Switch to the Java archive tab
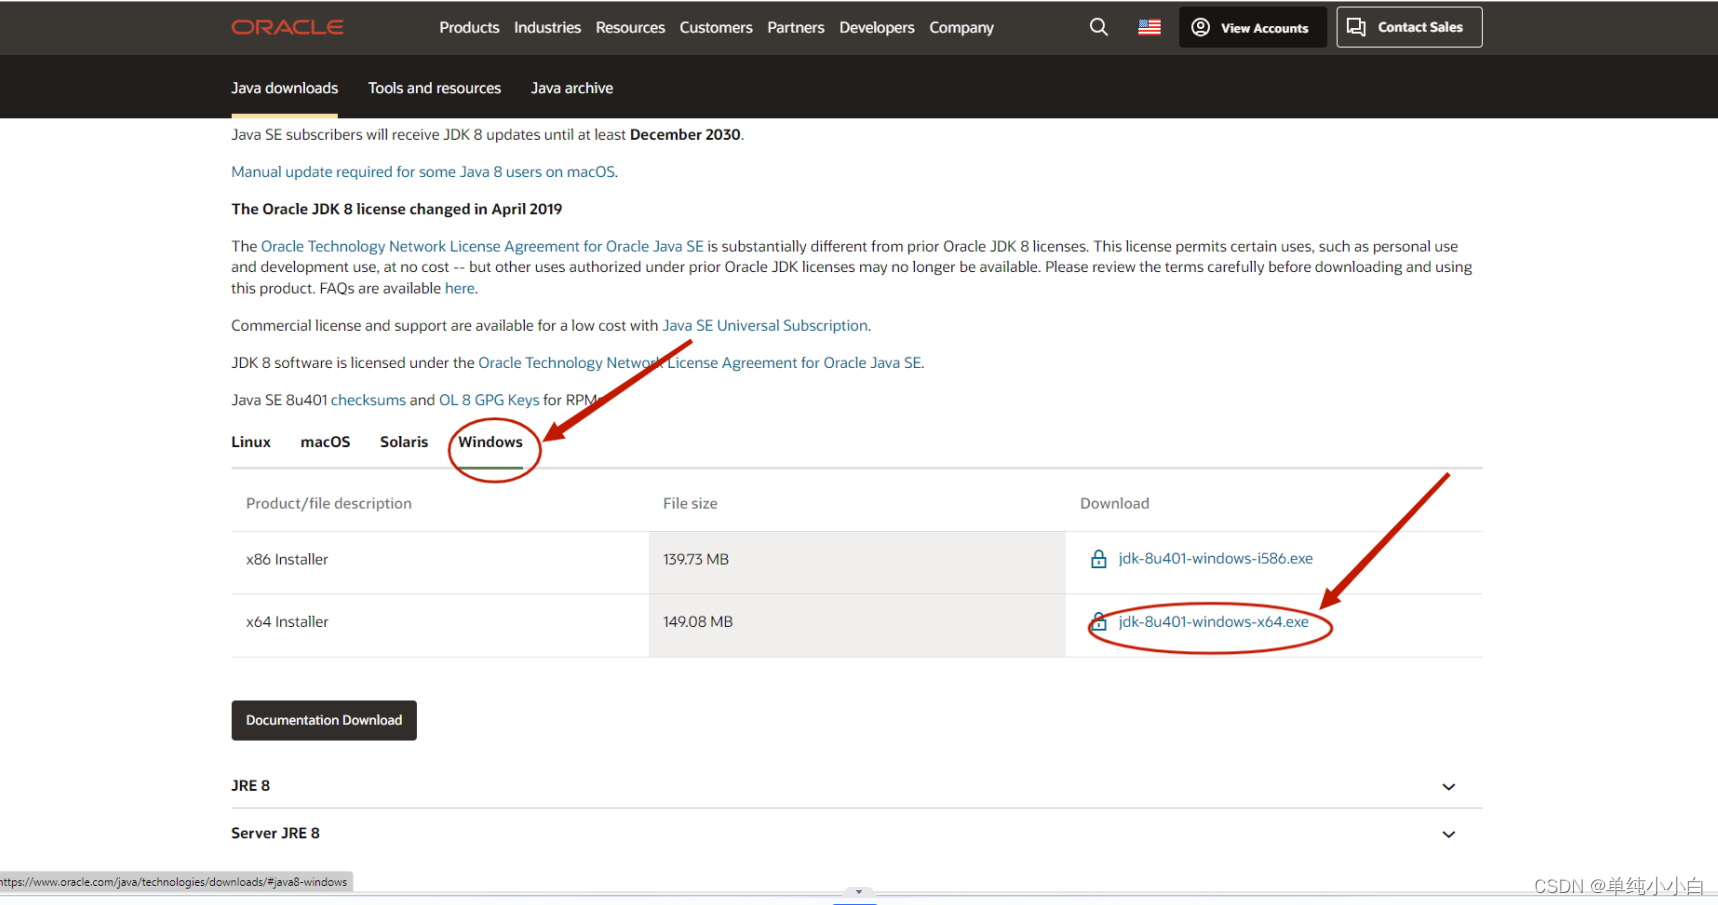Screen dimensions: 1718x905 pos(572,88)
